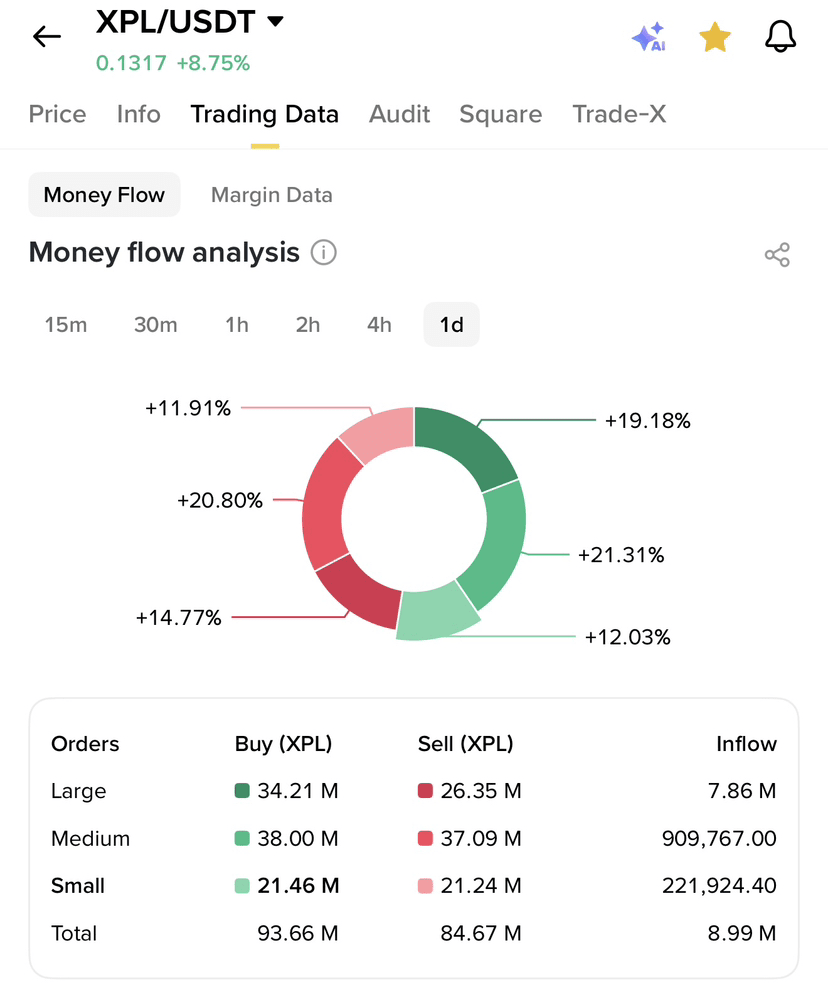Toggle the favorite star icon
The image size is (828, 1007).
coord(714,37)
